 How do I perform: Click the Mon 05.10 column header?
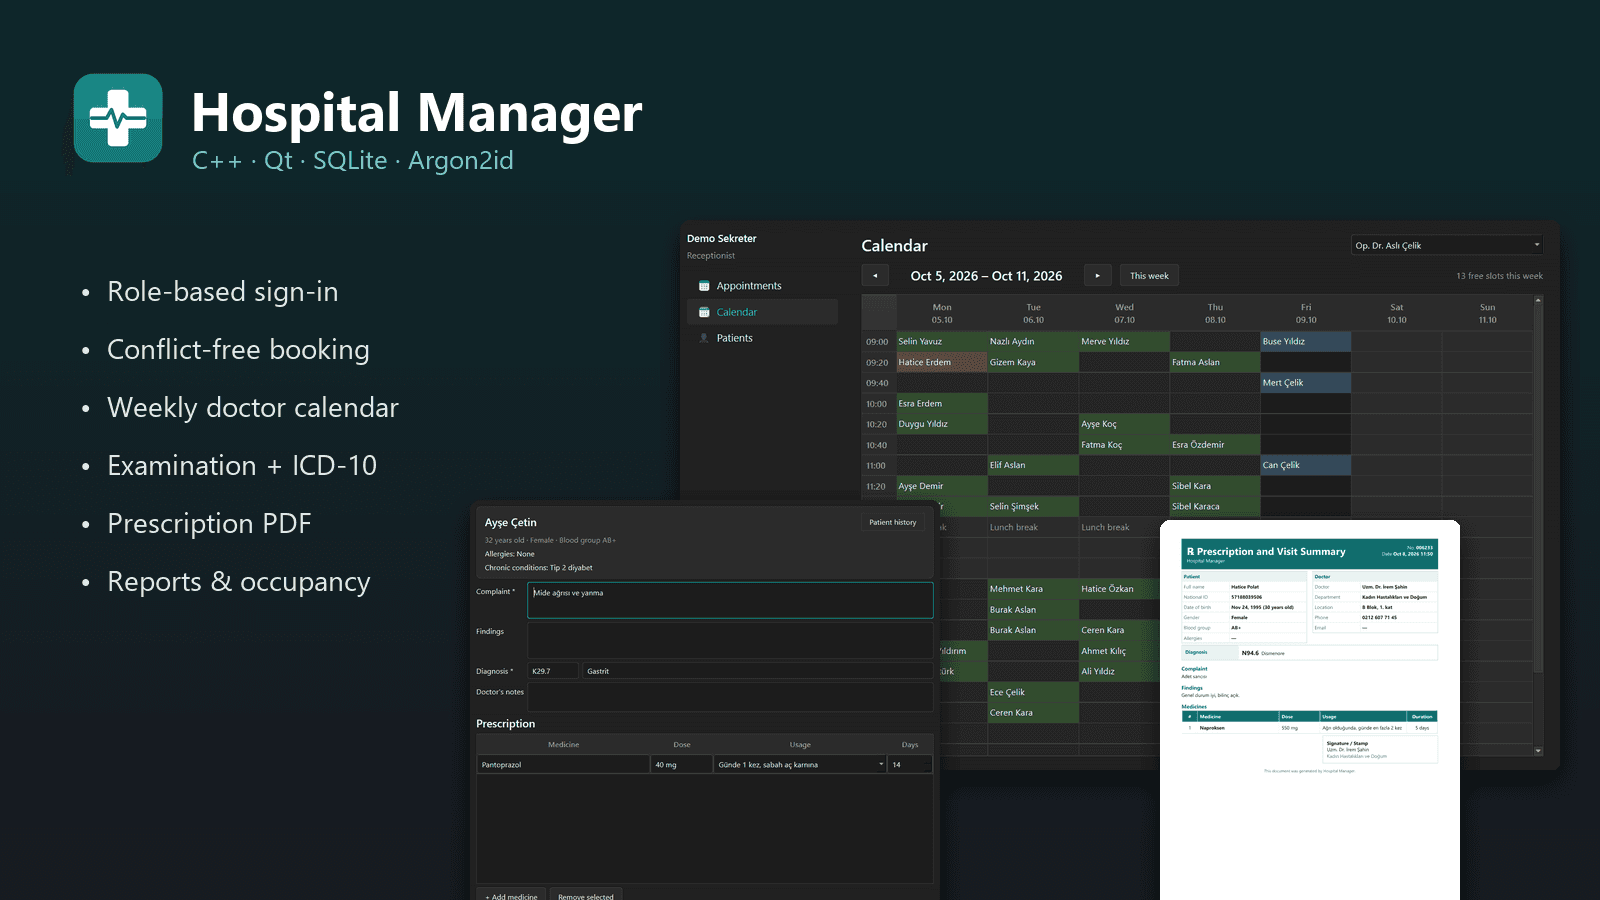point(942,313)
